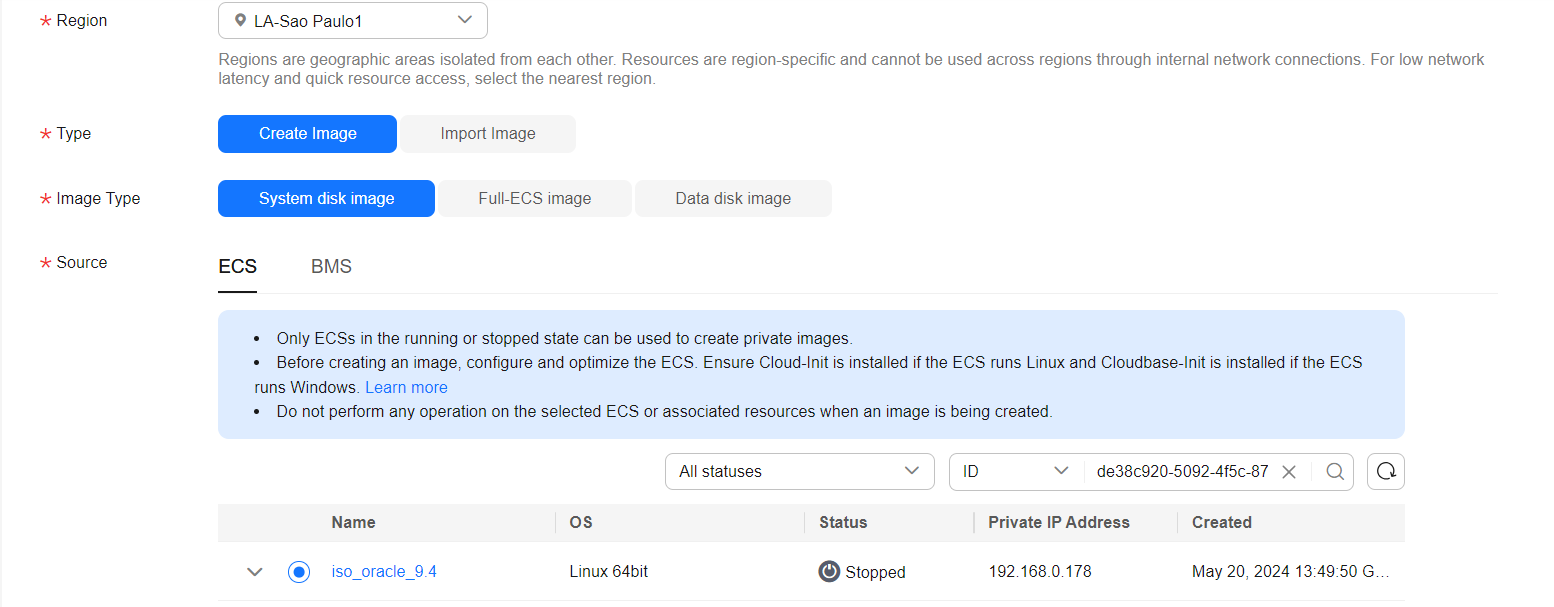Refresh the ECS list
Screen dimensions: 1554x607
(1385, 472)
